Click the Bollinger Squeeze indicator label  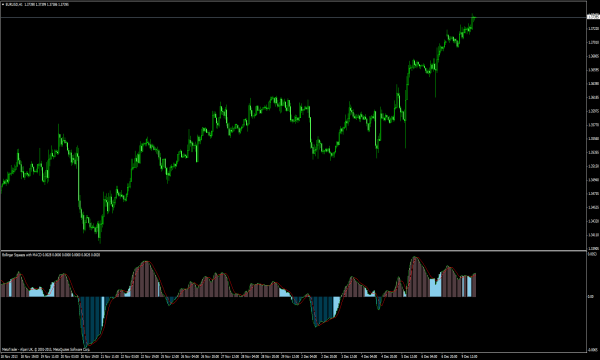(x=51, y=254)
